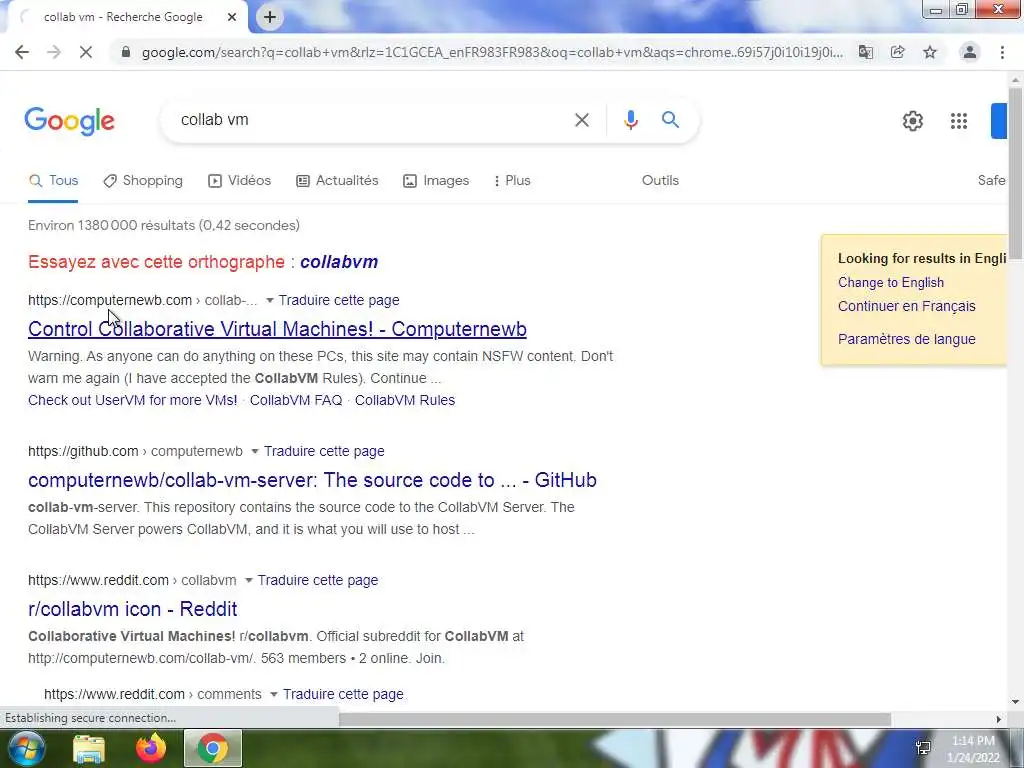Switch to the Shopping tab
1024x768 pixels.
[143, 181]
